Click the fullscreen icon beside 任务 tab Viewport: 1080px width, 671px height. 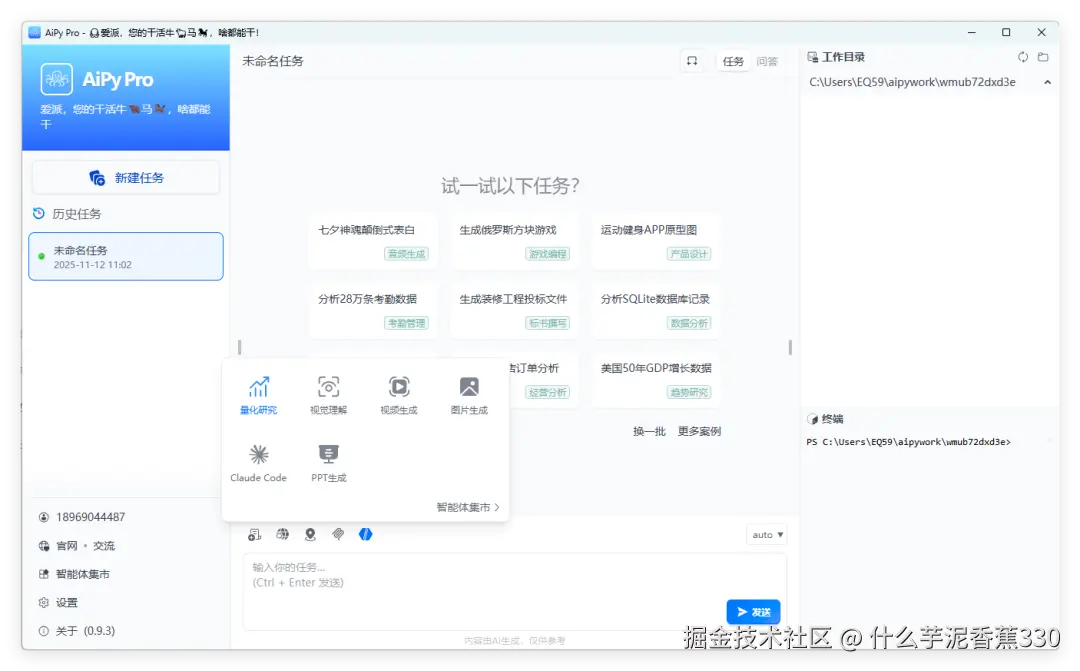tap(692, 61)
